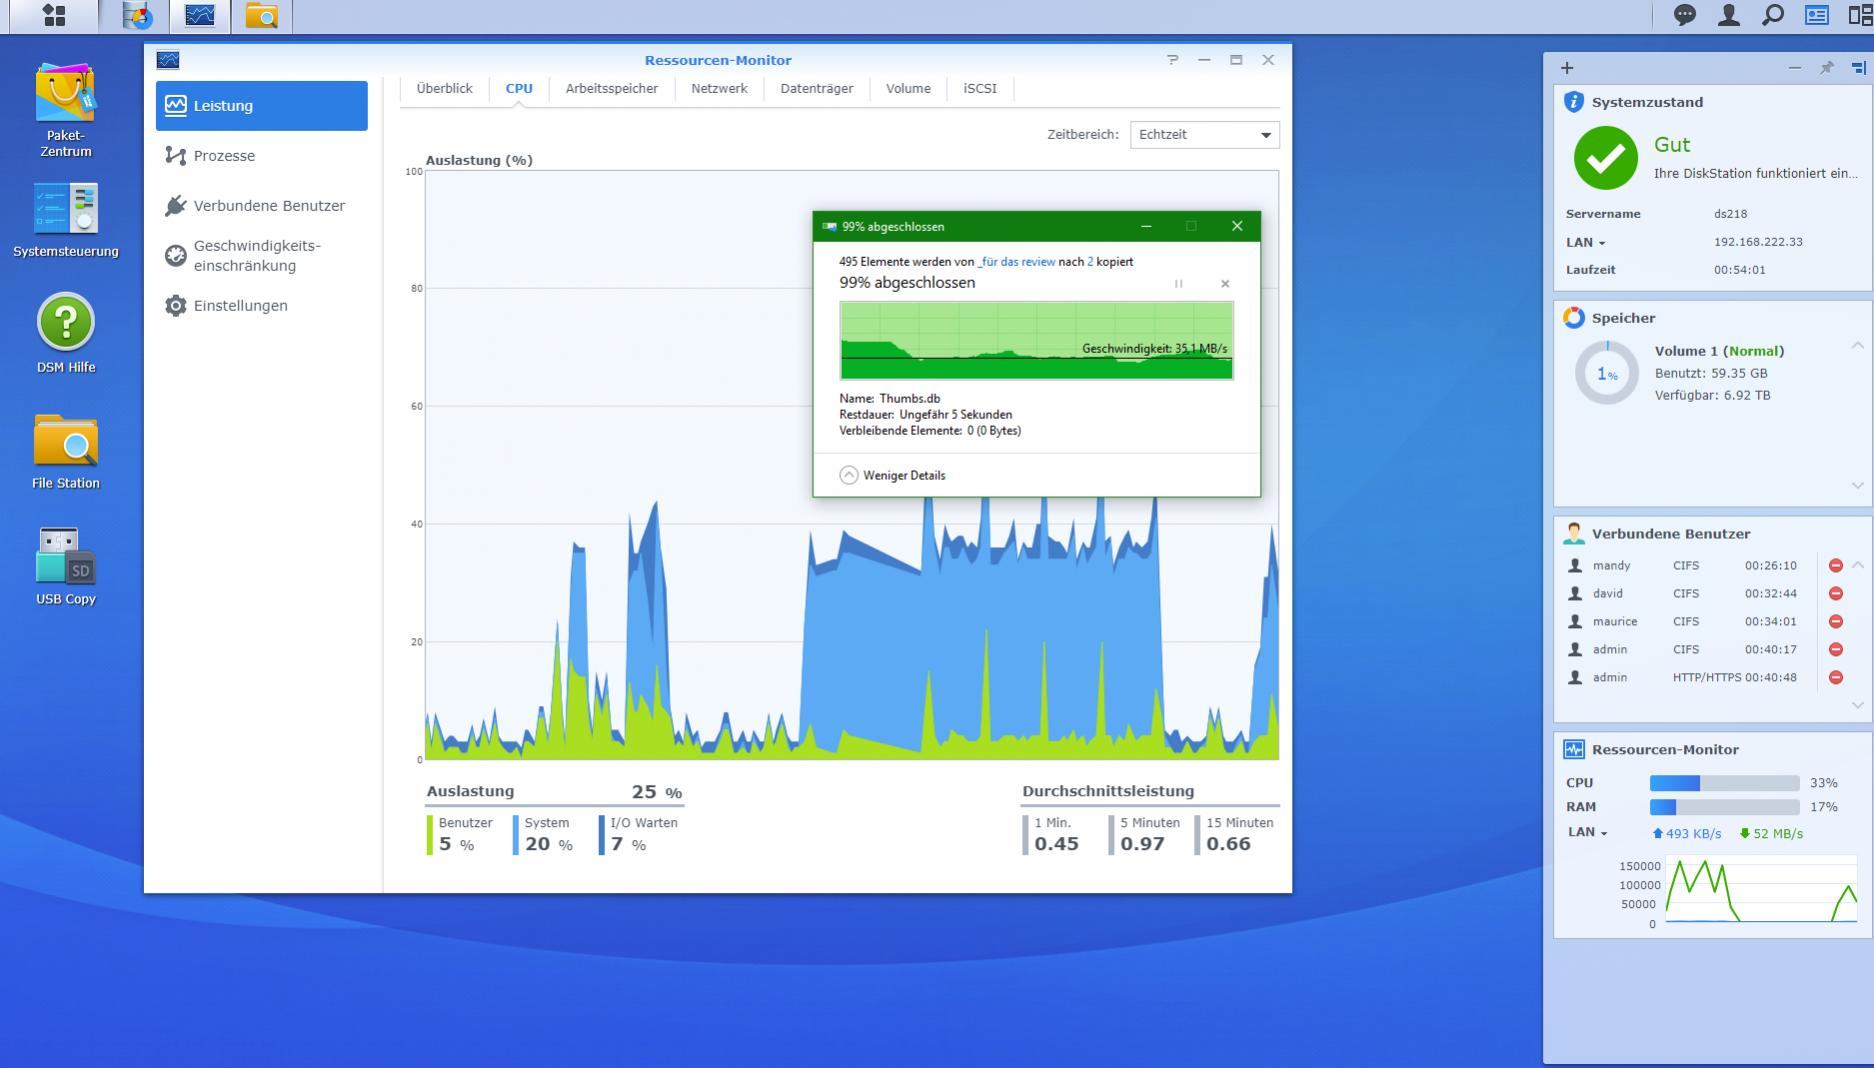The height and width of the screenshot is (1068, 1874).
Task: Open the notifications chat bubble icon
Action: tap(1685, 15)
